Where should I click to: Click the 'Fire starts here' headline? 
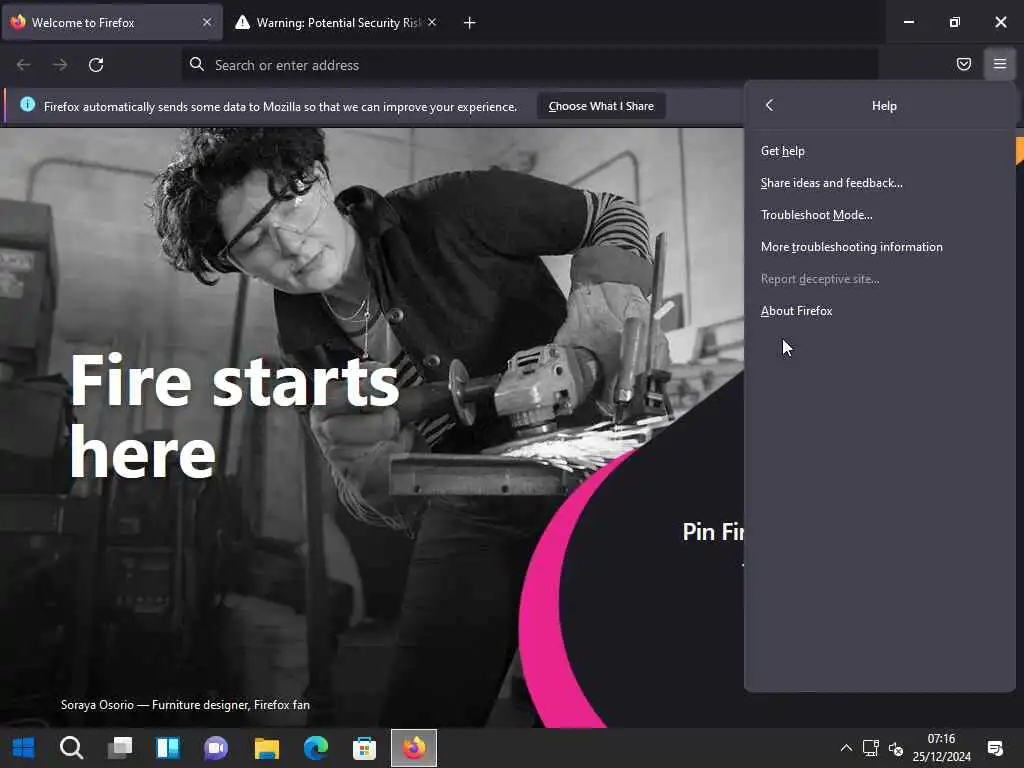coord(235,416)
